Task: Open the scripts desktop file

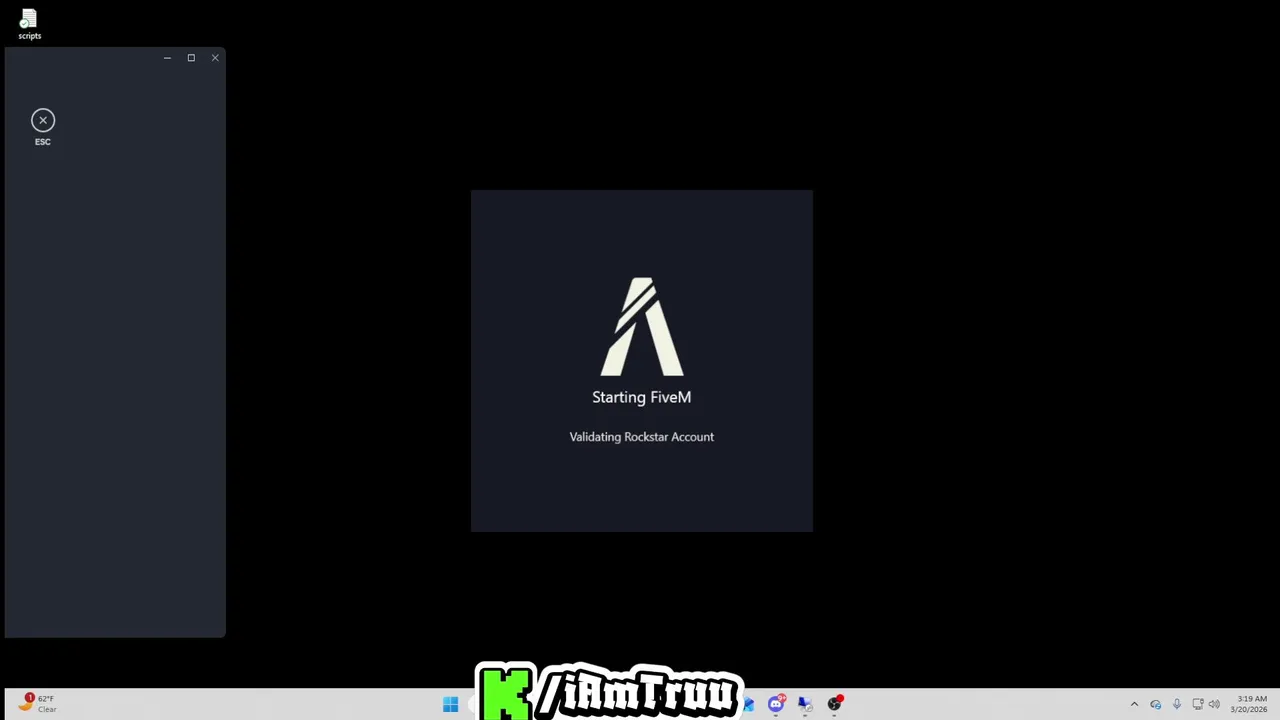Action: pyautogui.click(x=29, y=25)
